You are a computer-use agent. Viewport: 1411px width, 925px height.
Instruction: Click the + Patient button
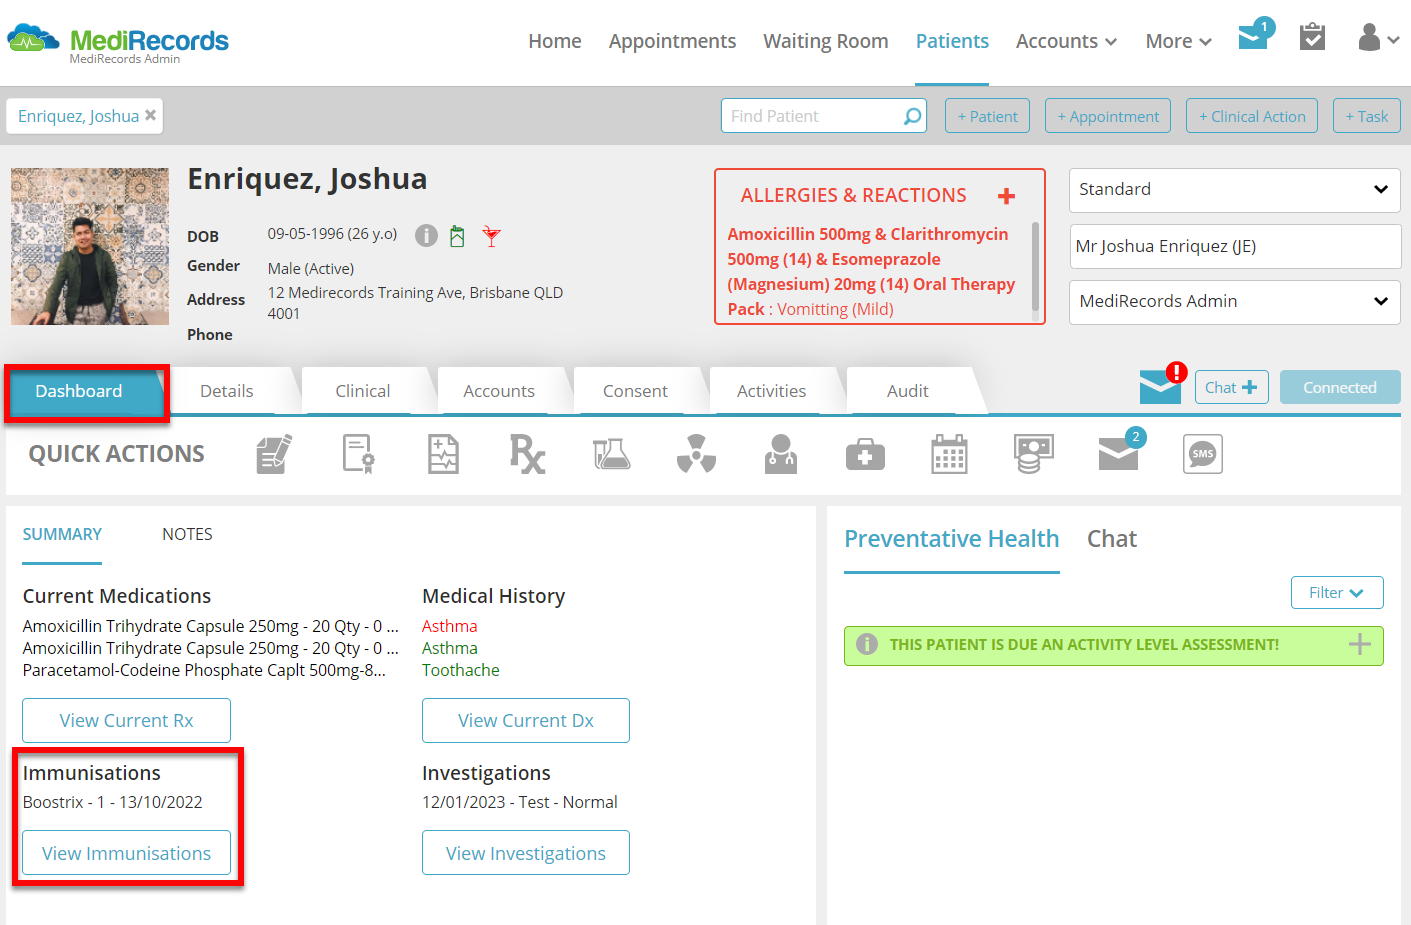pos(987,116)
